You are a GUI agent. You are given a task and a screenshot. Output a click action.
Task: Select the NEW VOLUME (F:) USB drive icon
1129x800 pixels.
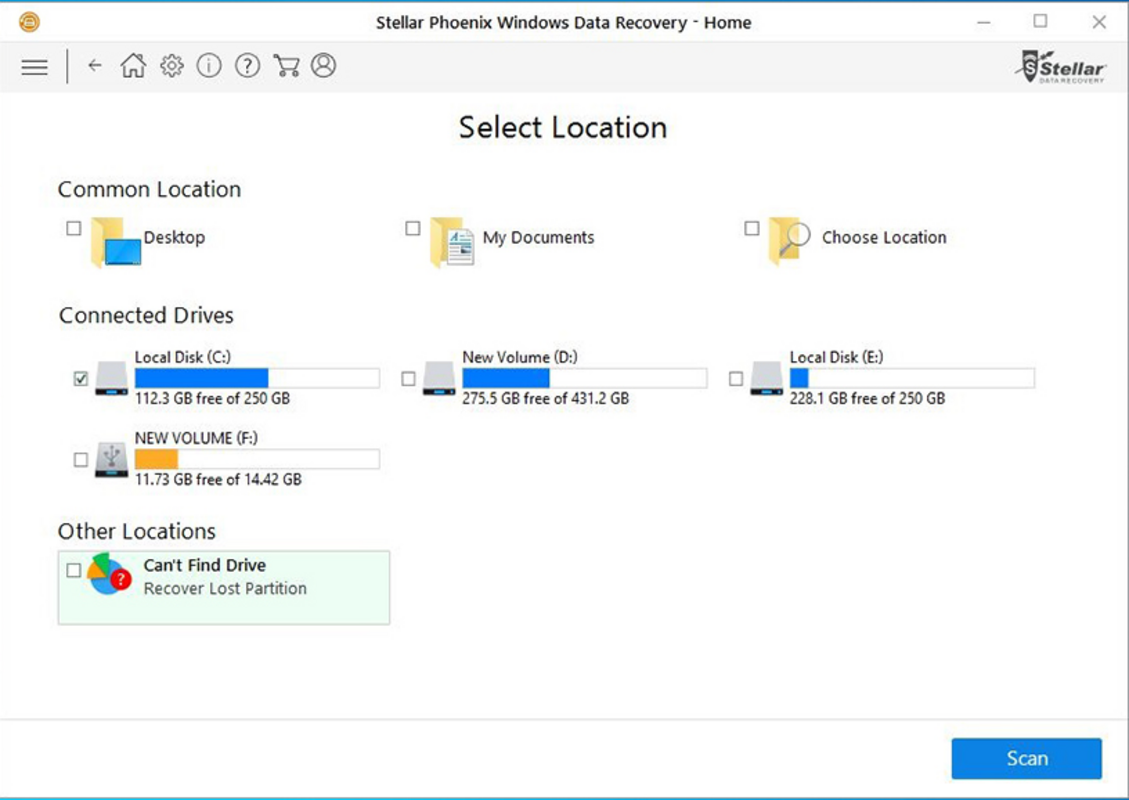click(112, 459)
